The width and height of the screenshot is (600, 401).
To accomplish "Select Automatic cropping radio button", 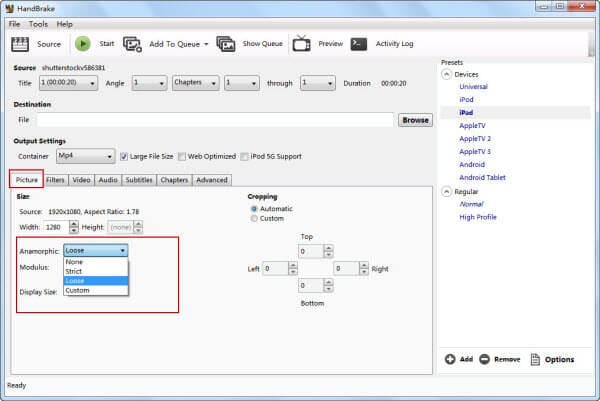I will [254, 209].
